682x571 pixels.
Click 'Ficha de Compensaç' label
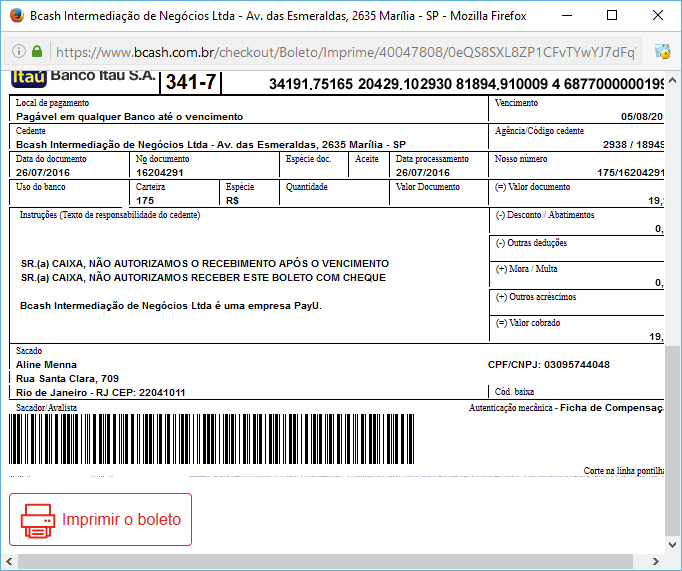click(612, 407)
